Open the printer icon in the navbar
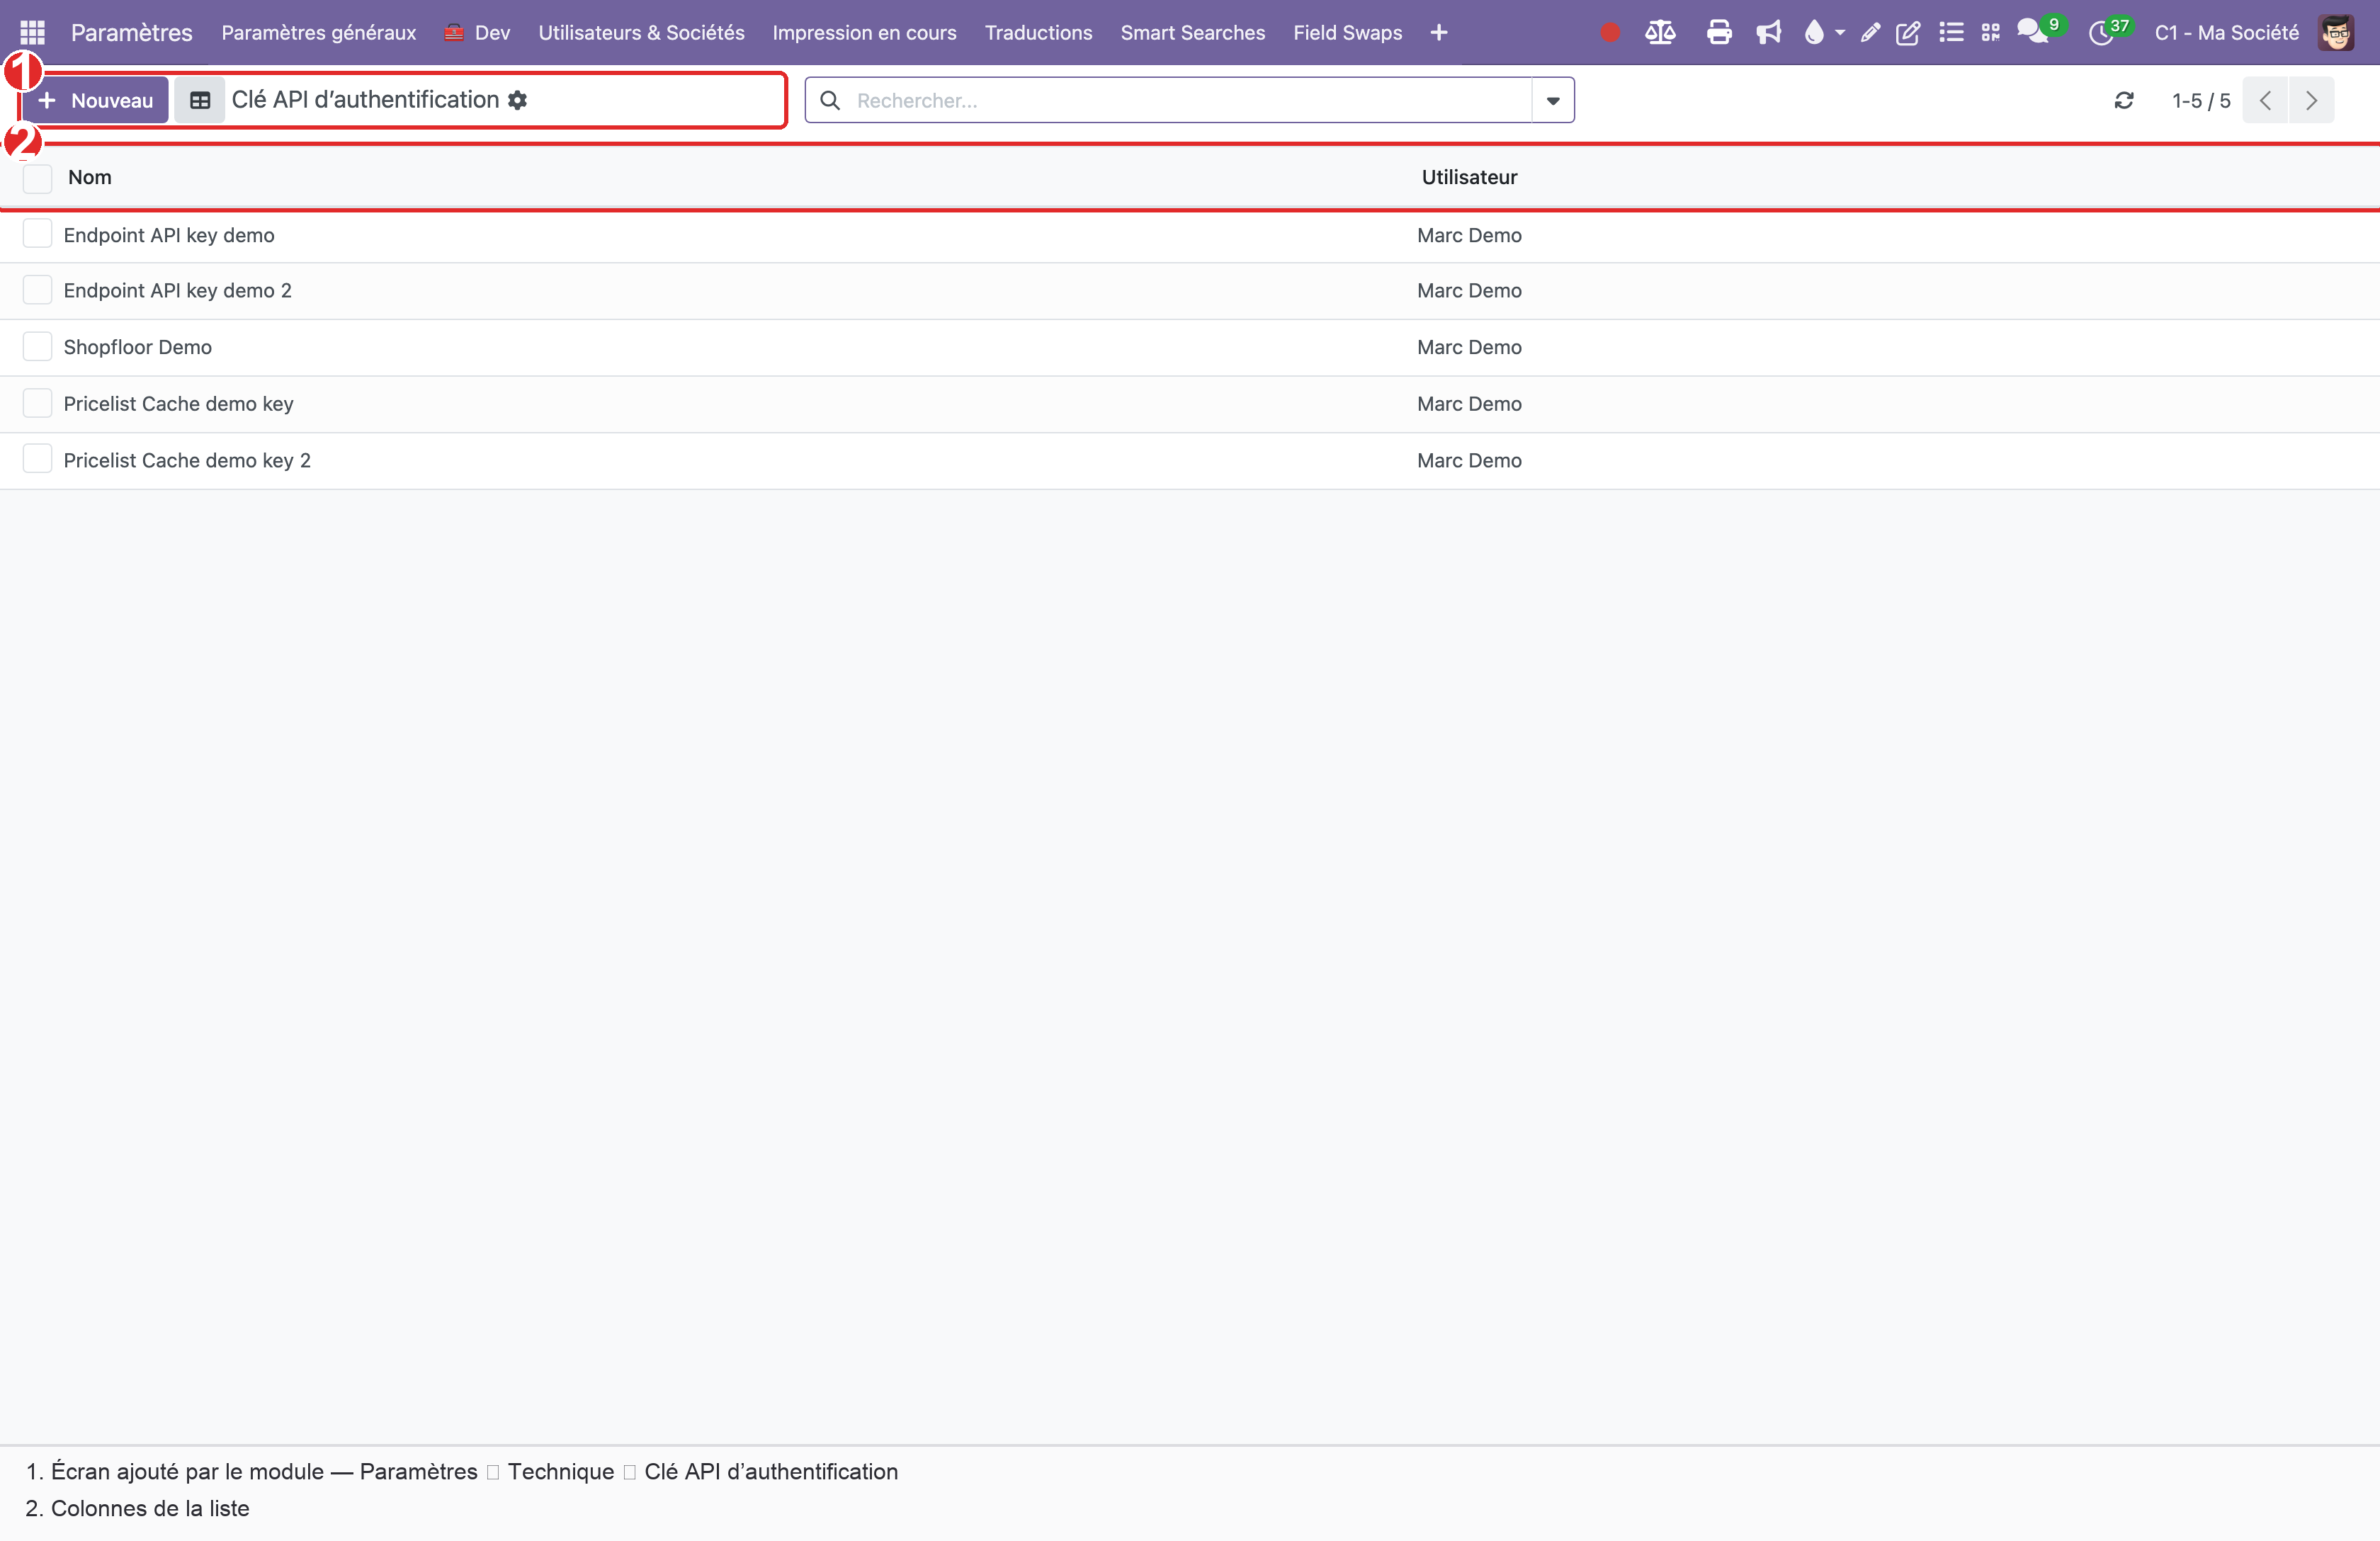 [x=1719, y=32]
